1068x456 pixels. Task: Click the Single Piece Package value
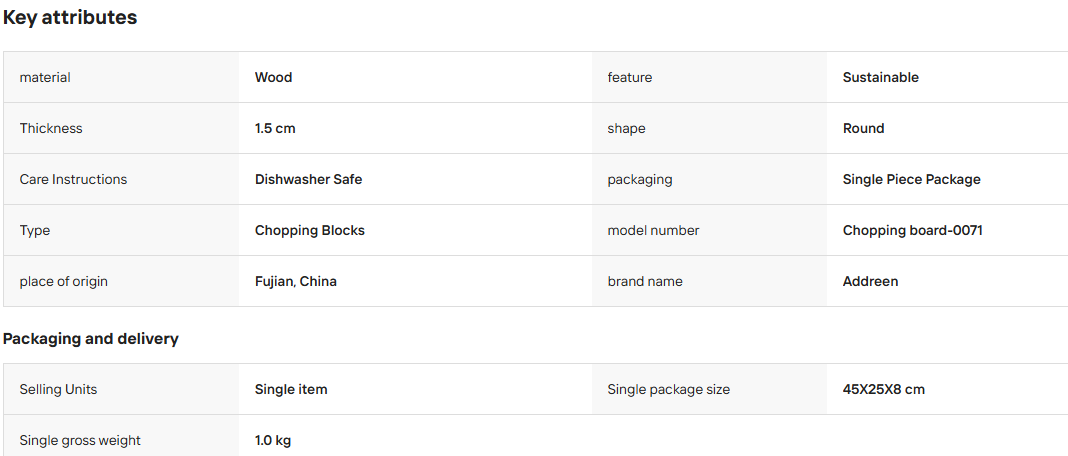click(x=911, y=180)
